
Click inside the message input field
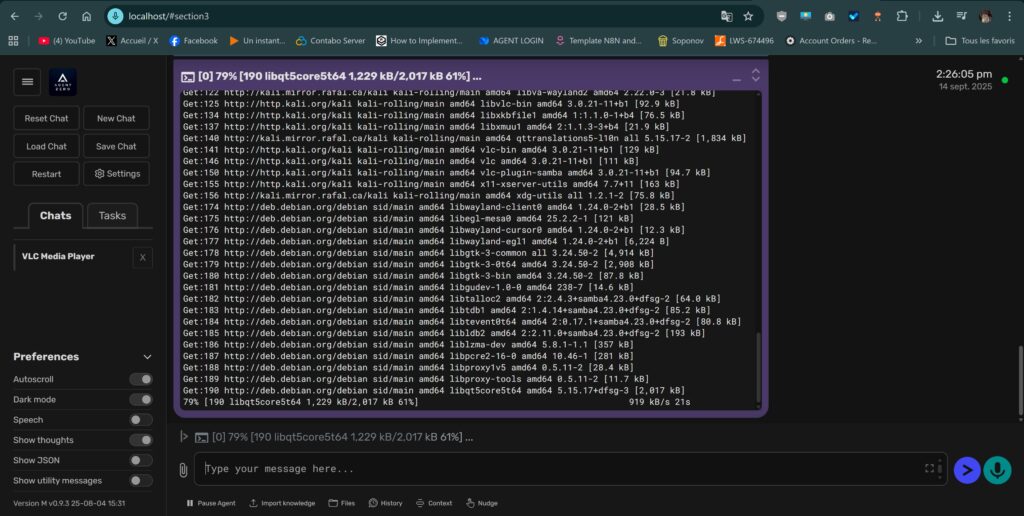(560, 469)
